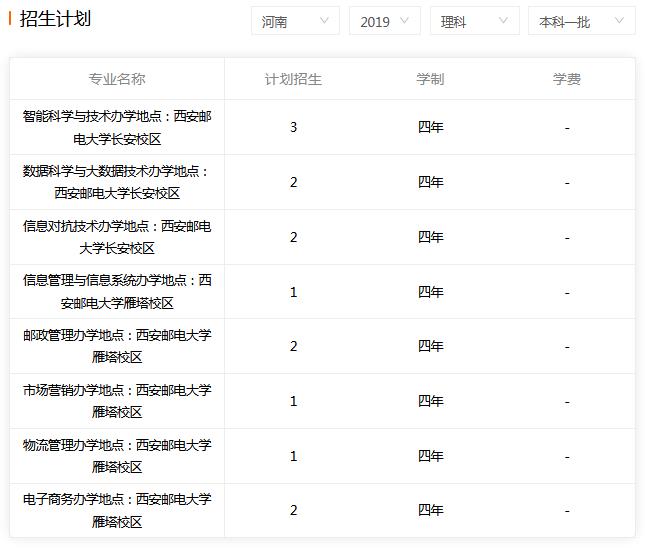The width and height of the screenshot is (645, 548).
Task: Click the 学费 column header
Action: [x=567, y=79]
